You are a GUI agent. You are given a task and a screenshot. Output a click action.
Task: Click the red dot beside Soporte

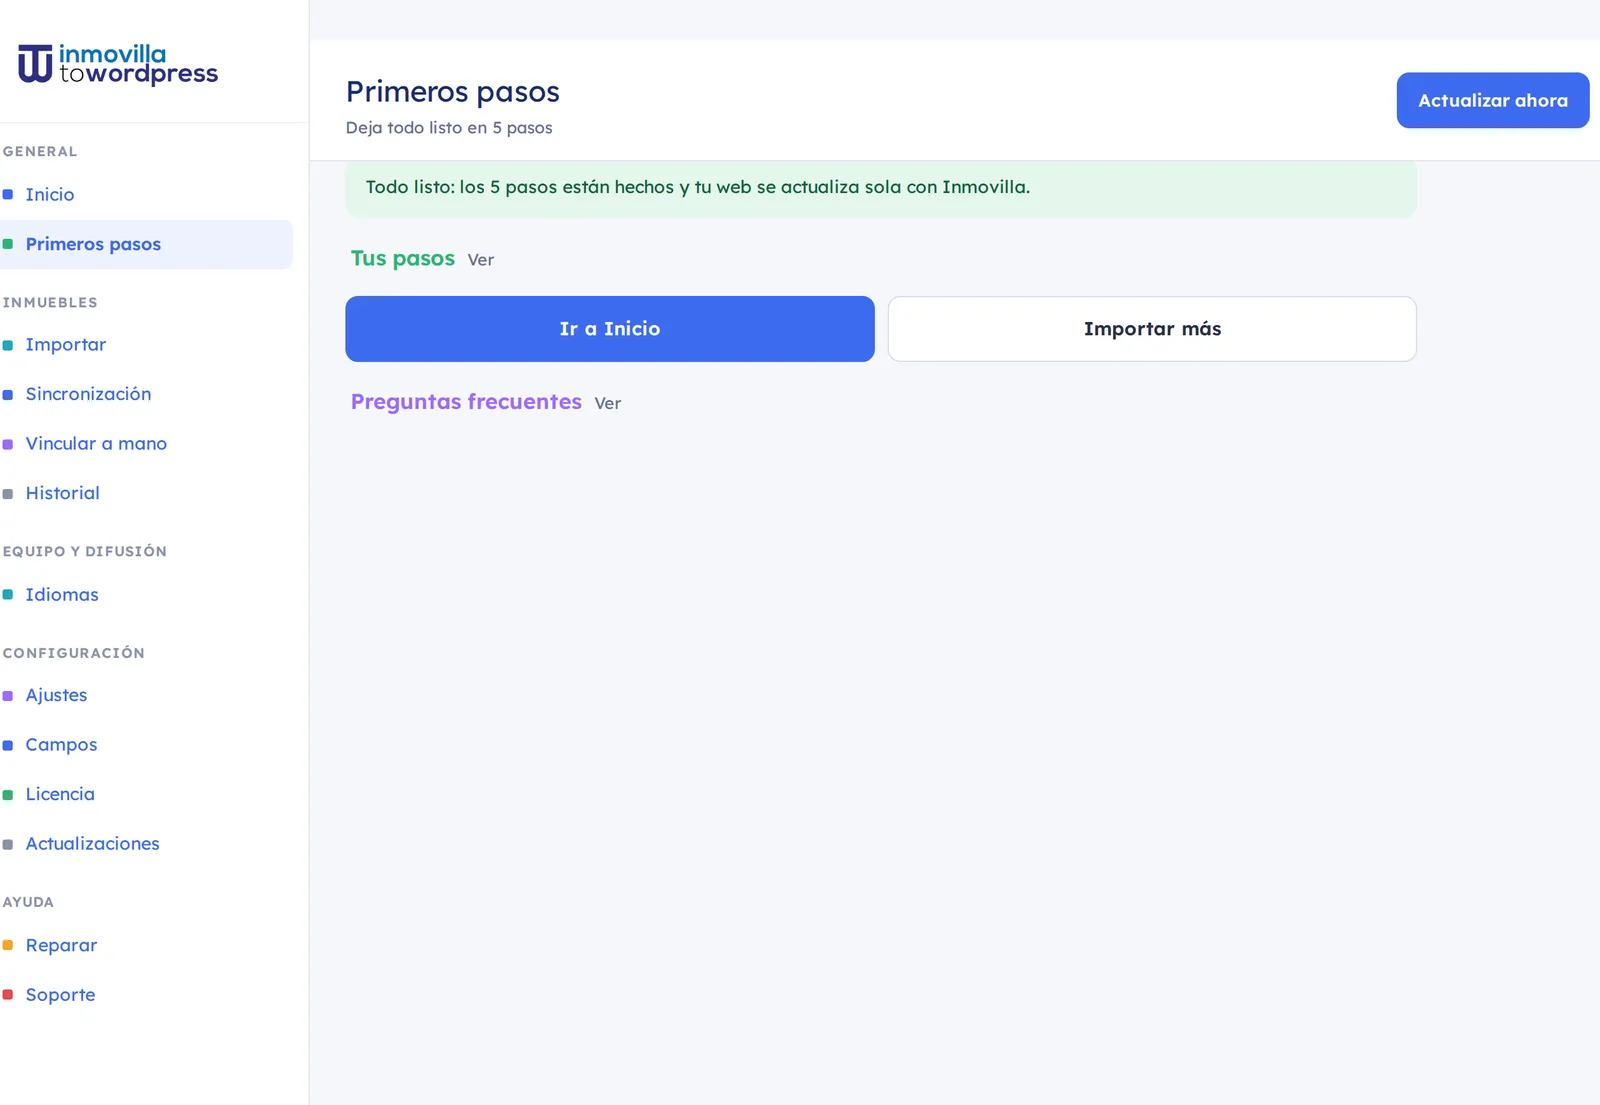coord(8,995)
